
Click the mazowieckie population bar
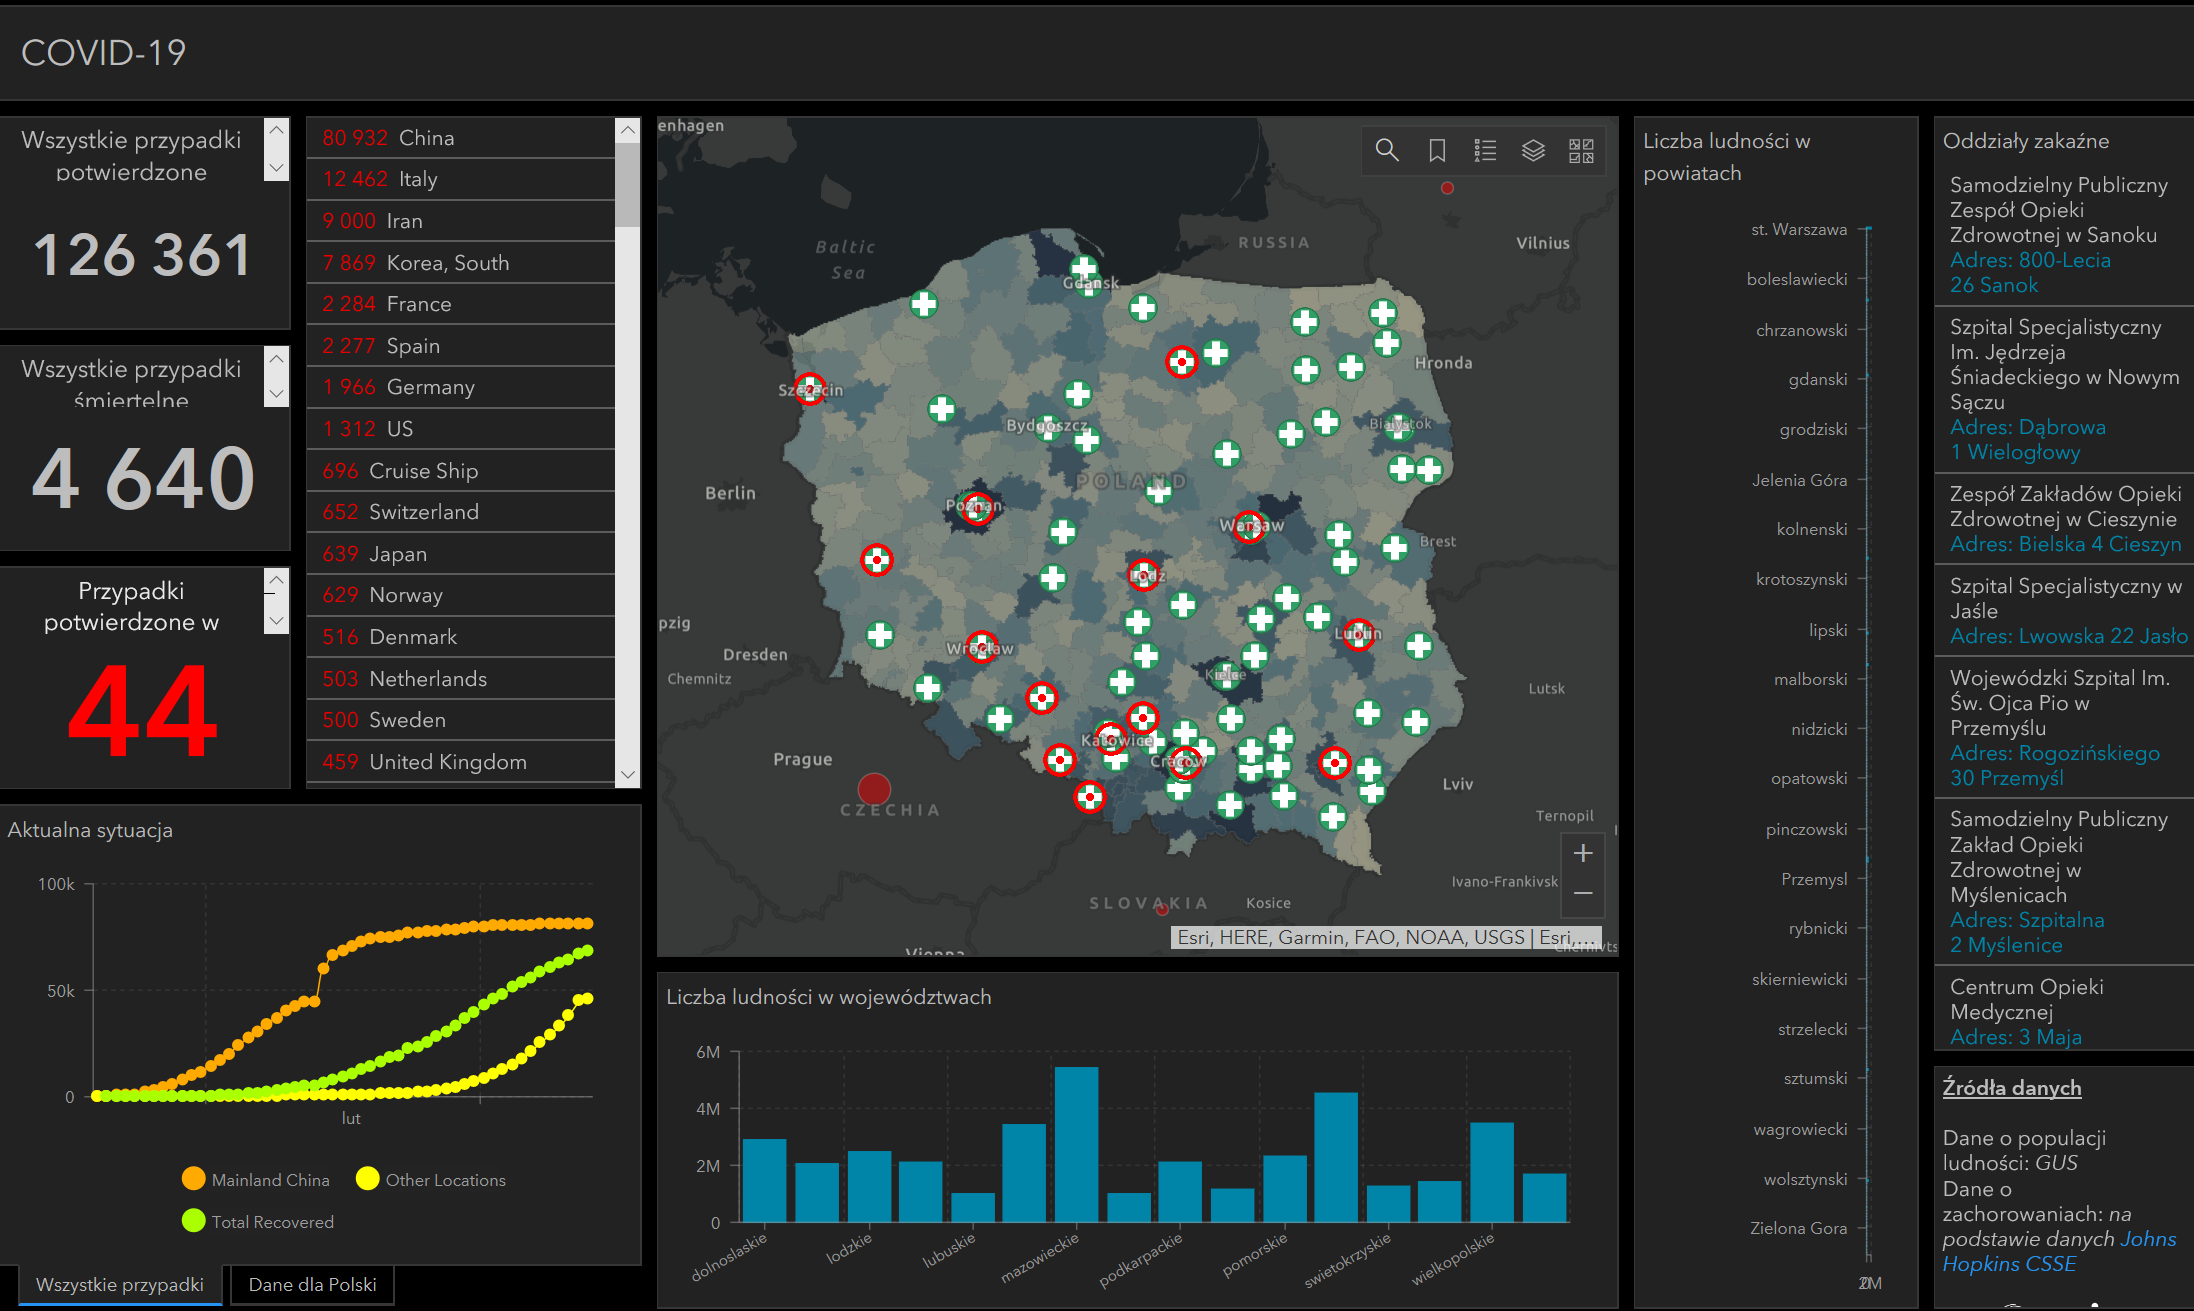1076,1144
